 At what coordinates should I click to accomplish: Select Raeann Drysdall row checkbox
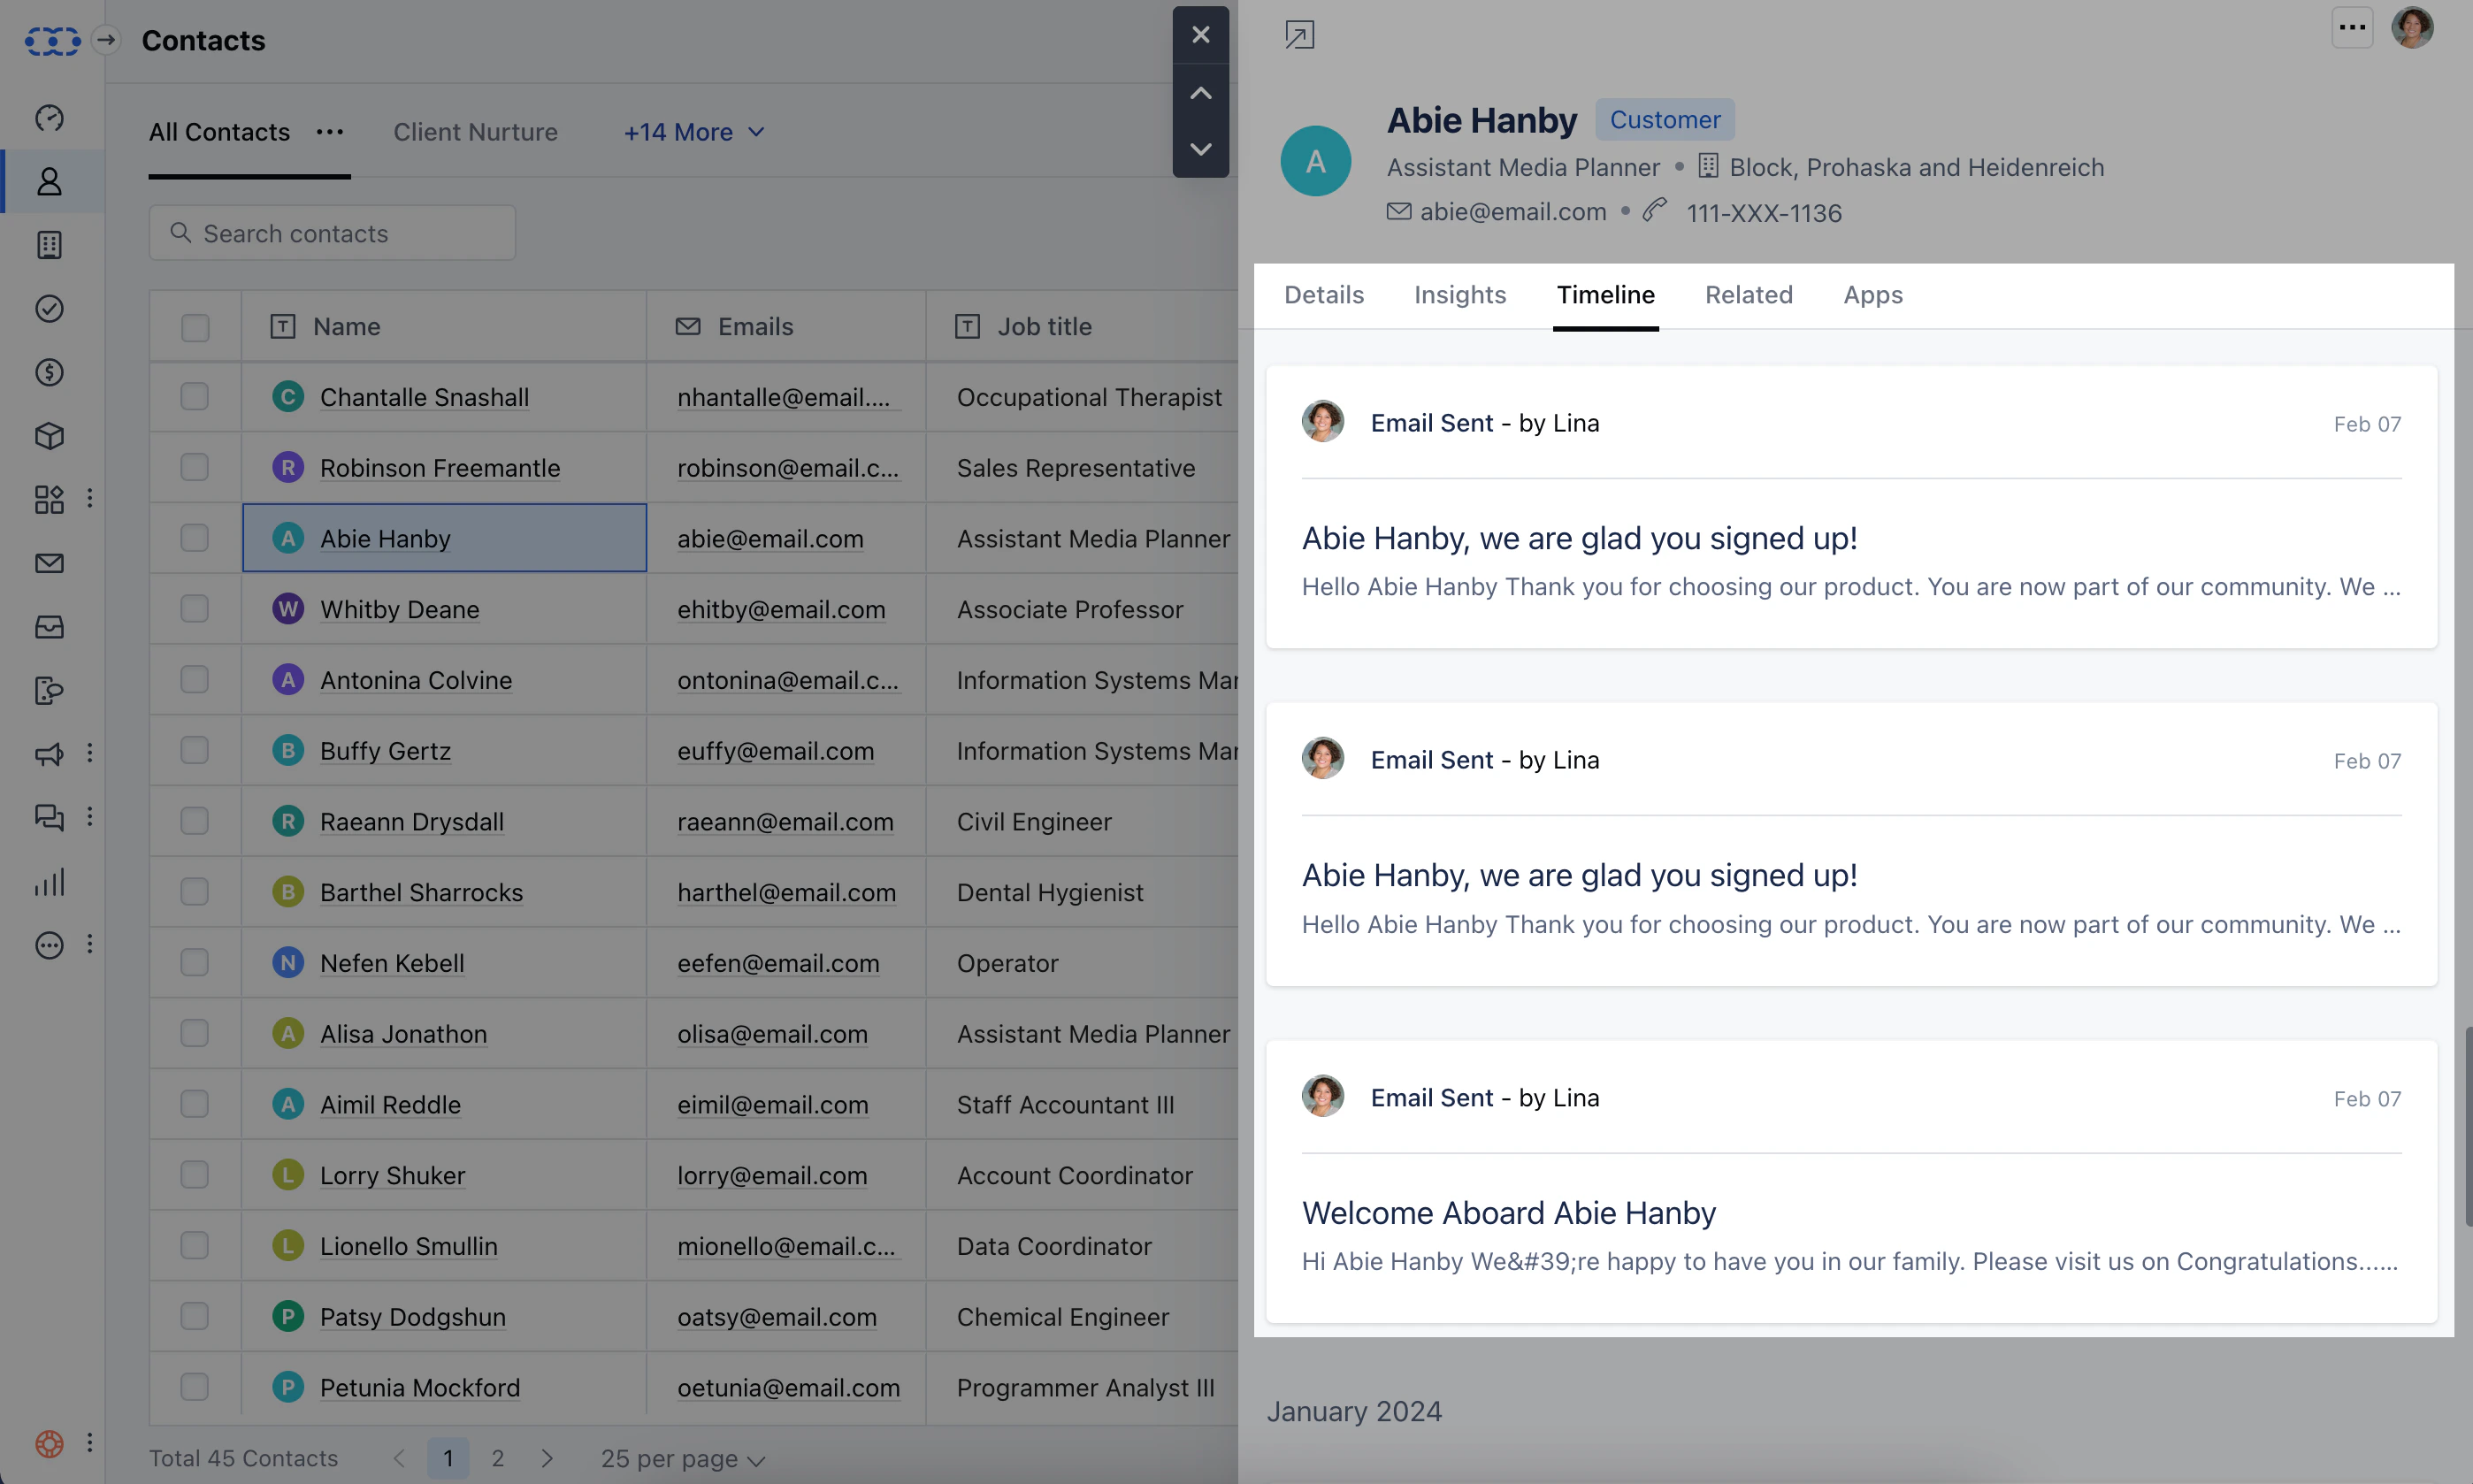pyautogui.click(x=194, y=821)
